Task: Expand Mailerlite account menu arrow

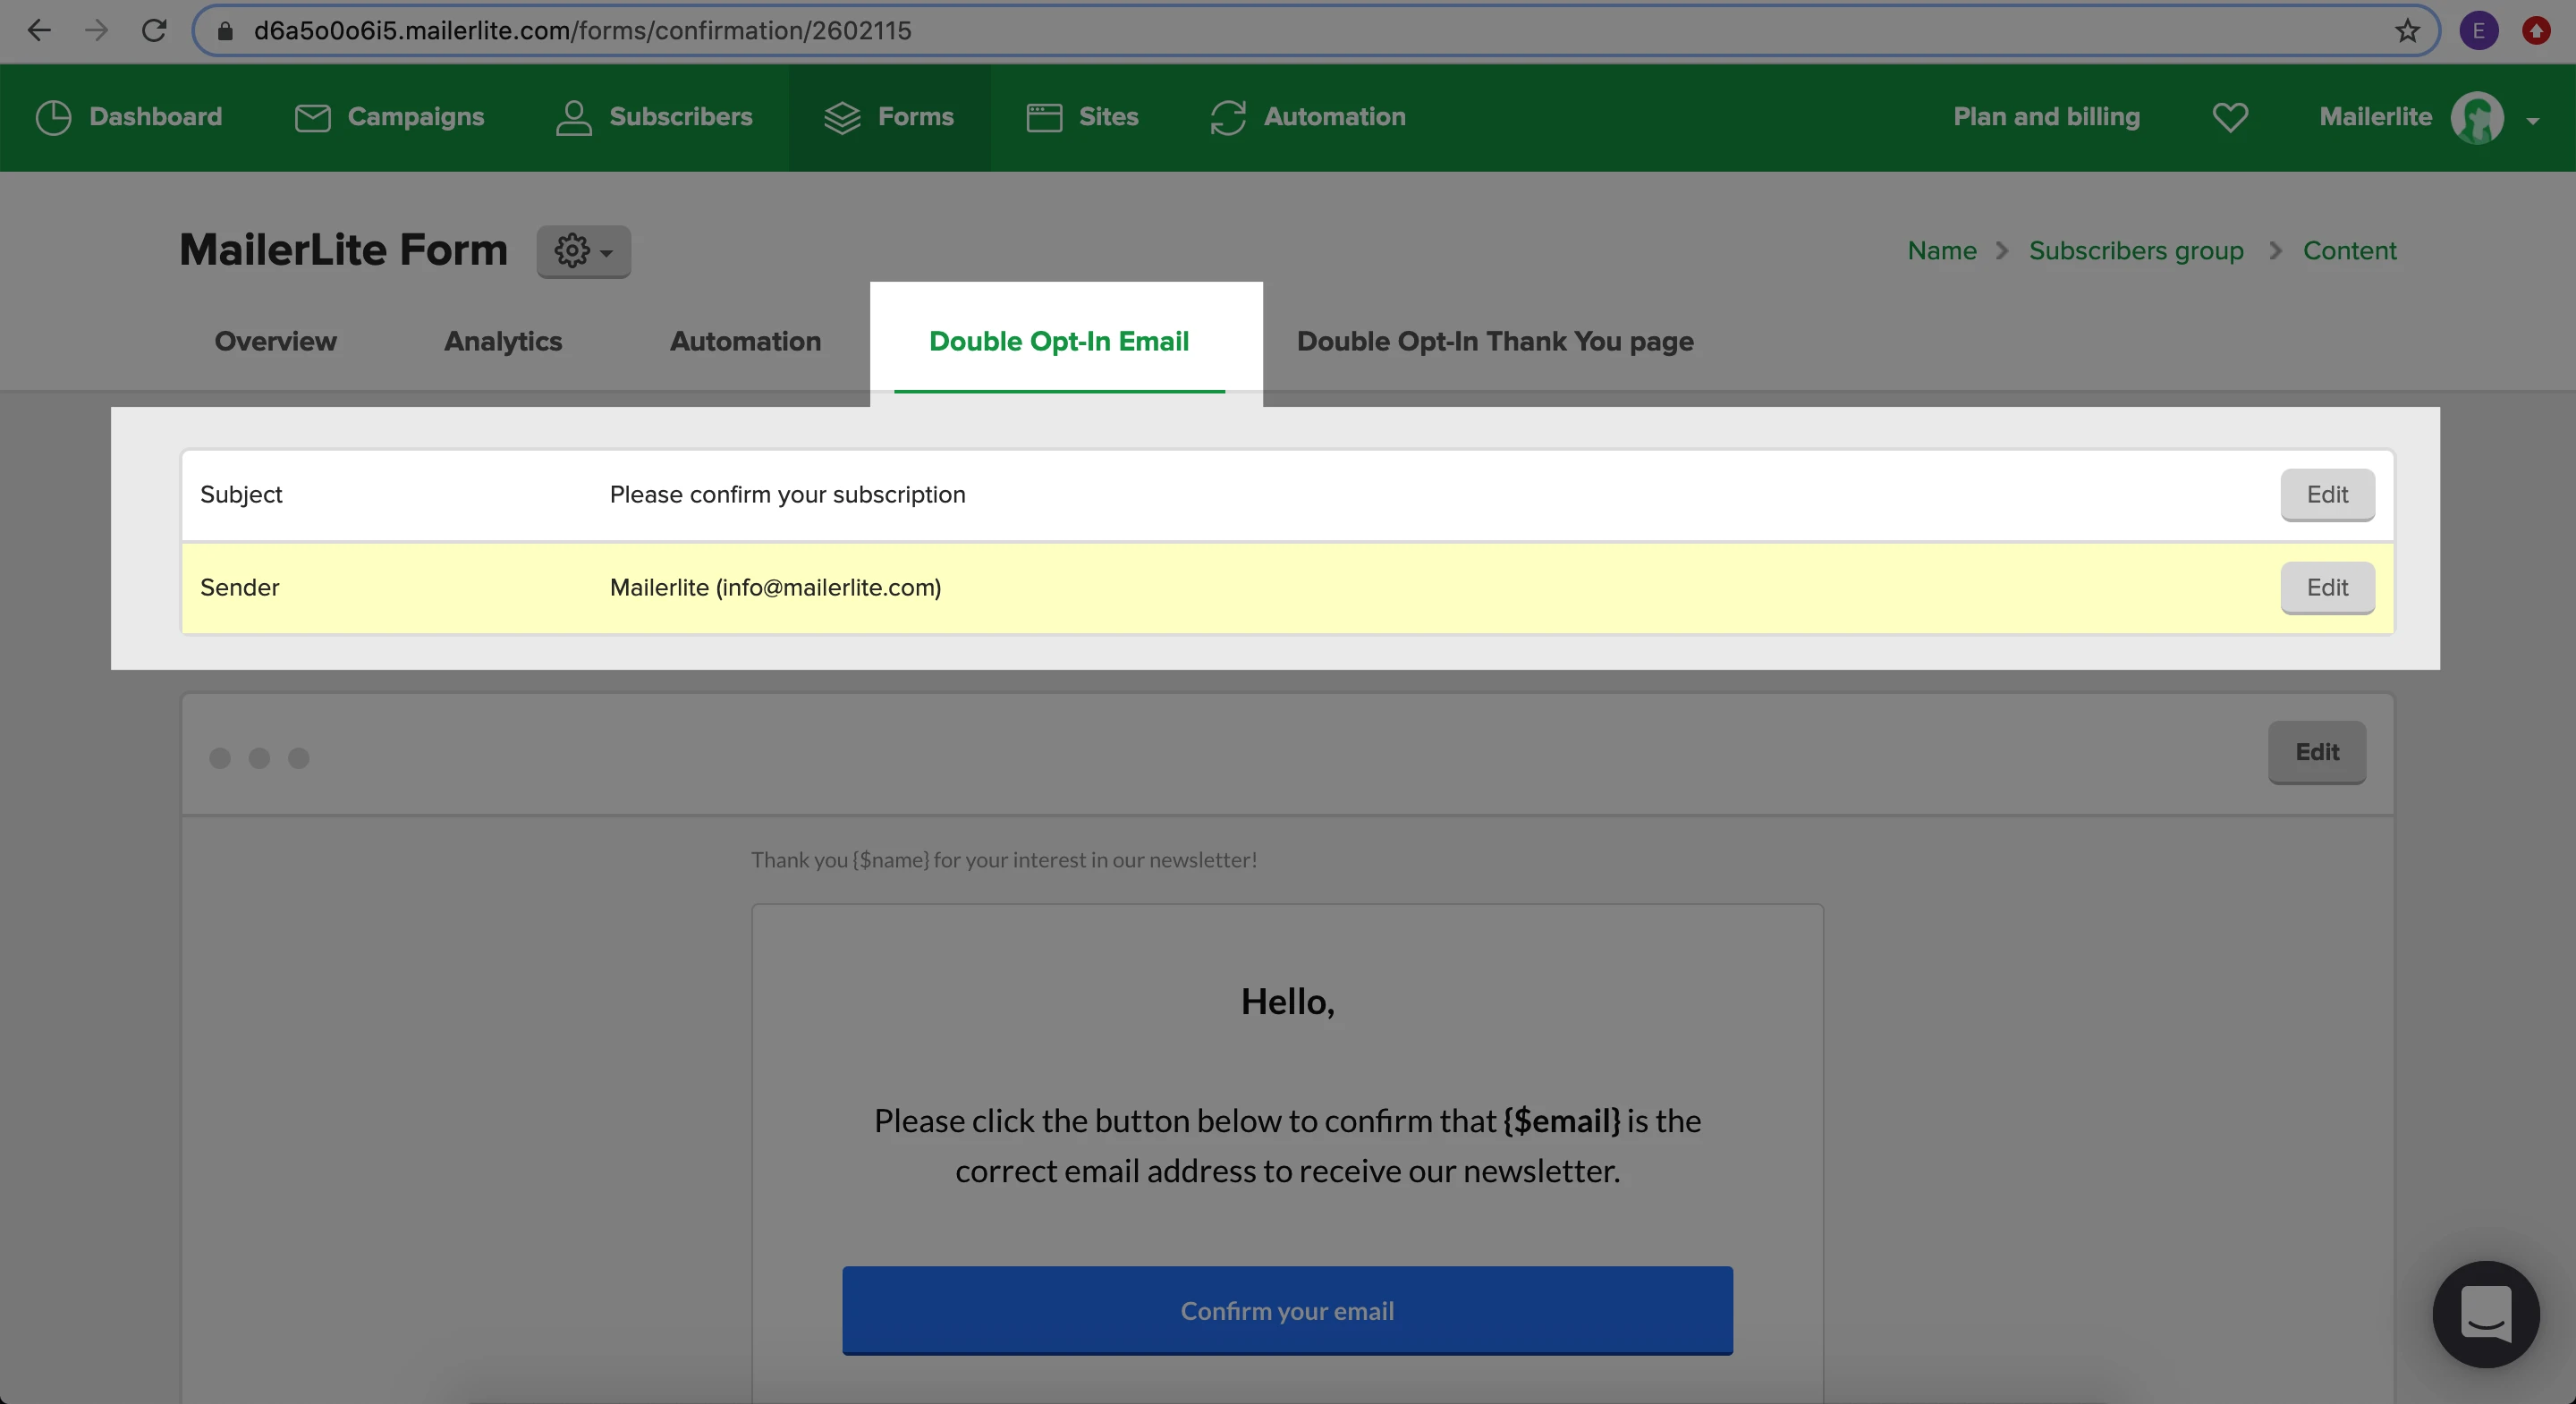Action: [x=2533, y=120]
